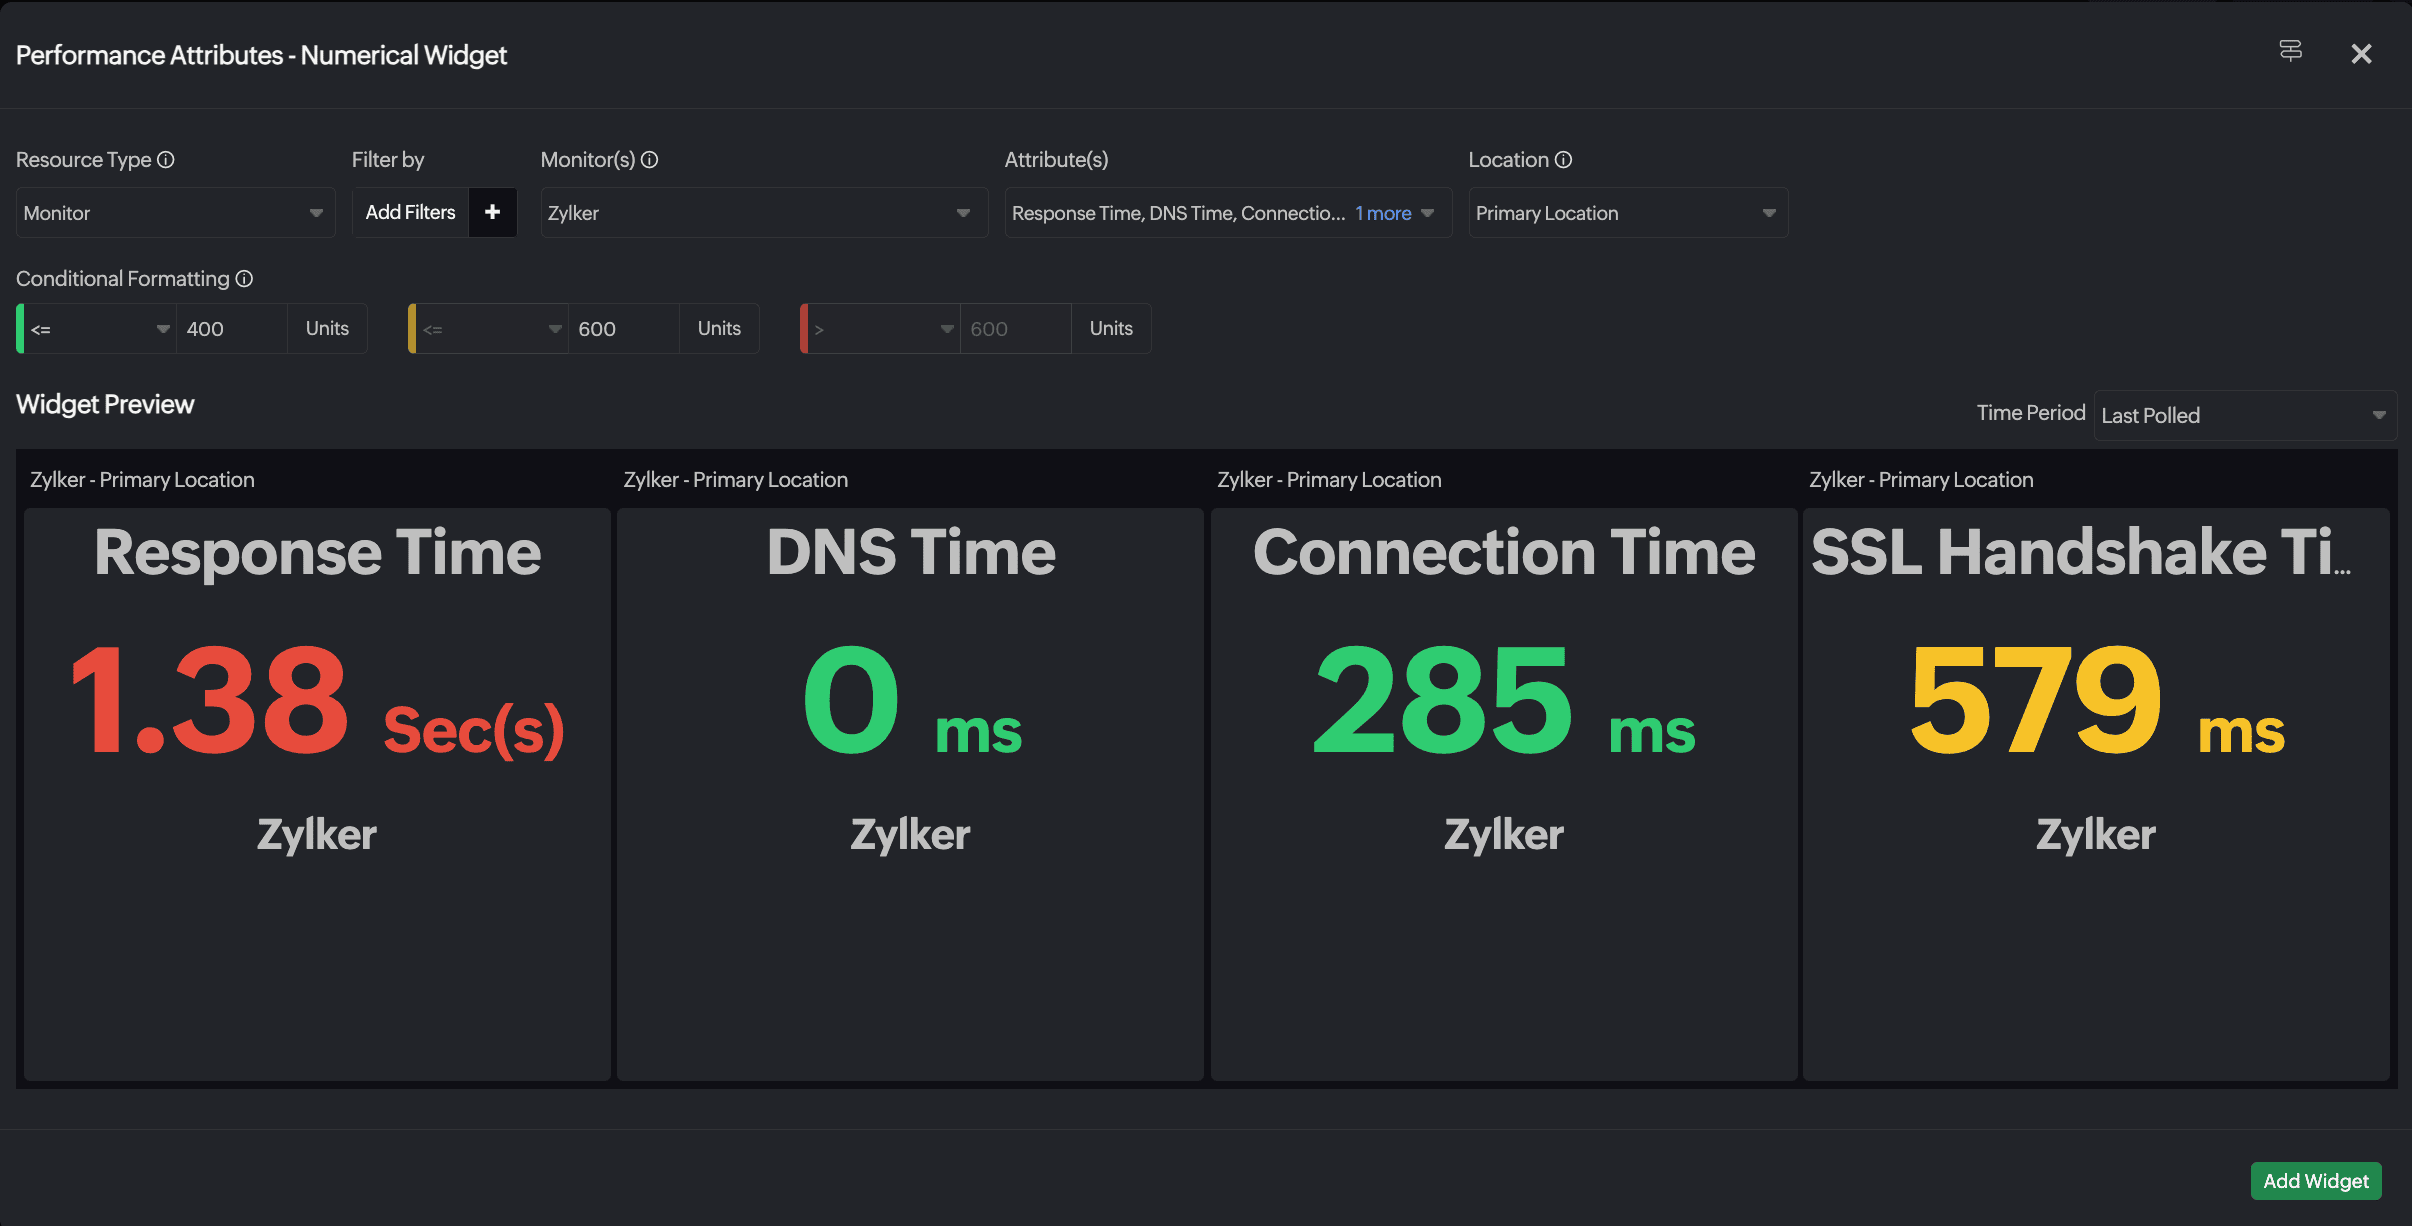The height and width of the screenshot is (1226, 2412).
Task: Click the Location info icon
Action: (1563, 160)
